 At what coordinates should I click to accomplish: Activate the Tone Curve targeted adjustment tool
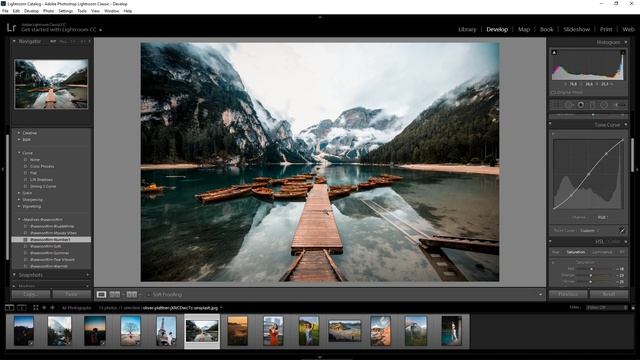coord(553,133)
